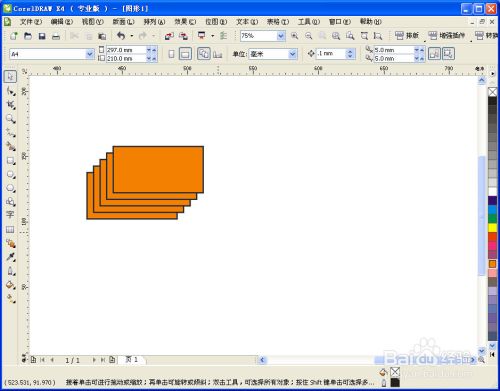Open the 排列 (Arrange) menu

(154, 22)
